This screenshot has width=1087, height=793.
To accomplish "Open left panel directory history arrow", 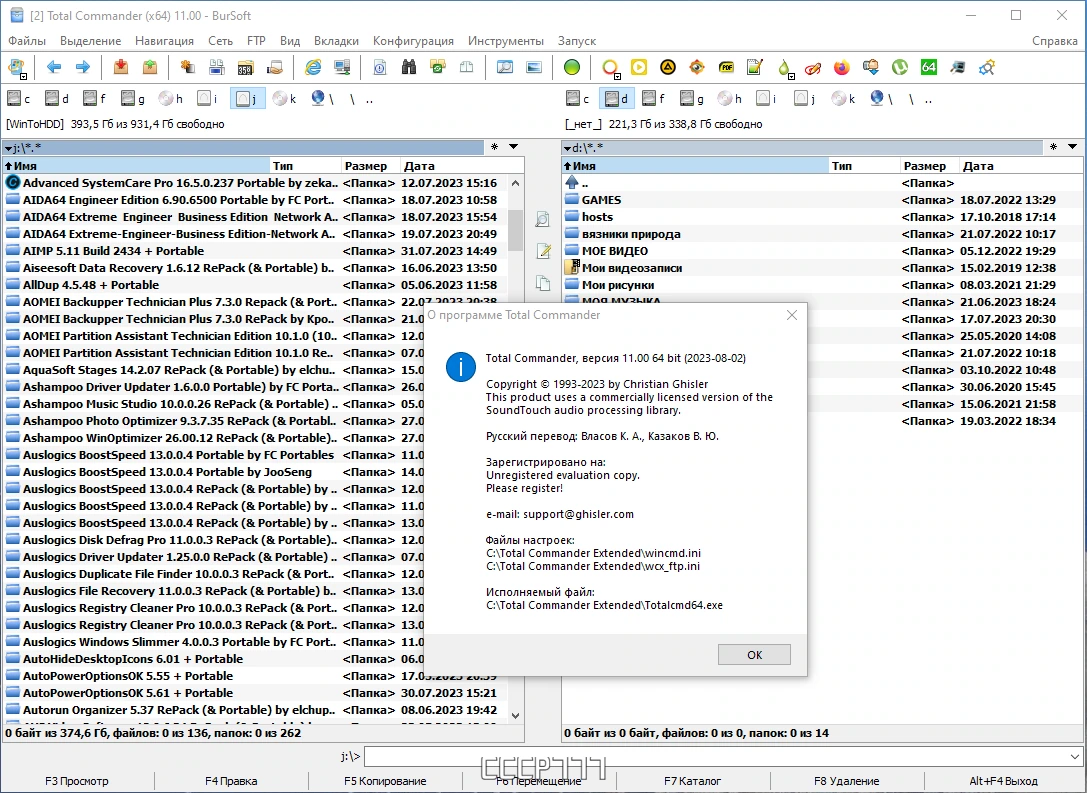I will tap(514, 147).
